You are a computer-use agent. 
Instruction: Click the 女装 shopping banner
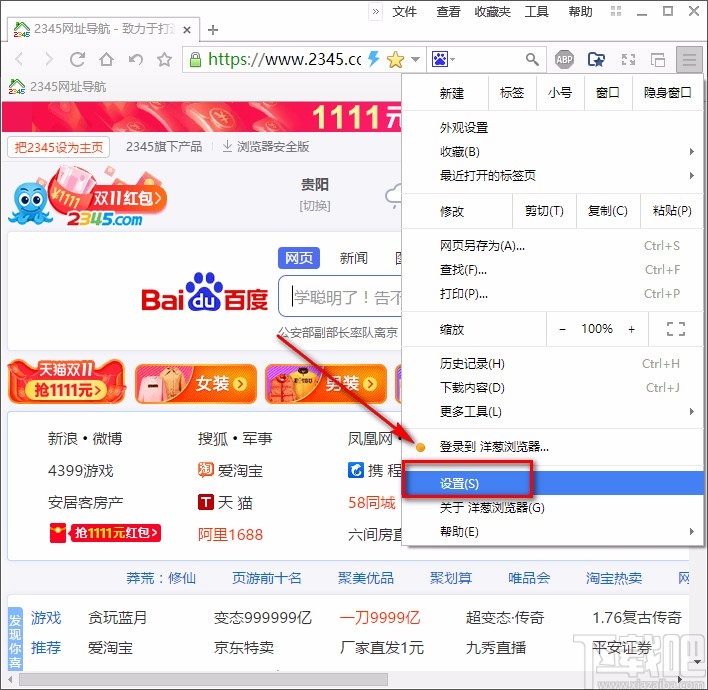tap(196, 384)
